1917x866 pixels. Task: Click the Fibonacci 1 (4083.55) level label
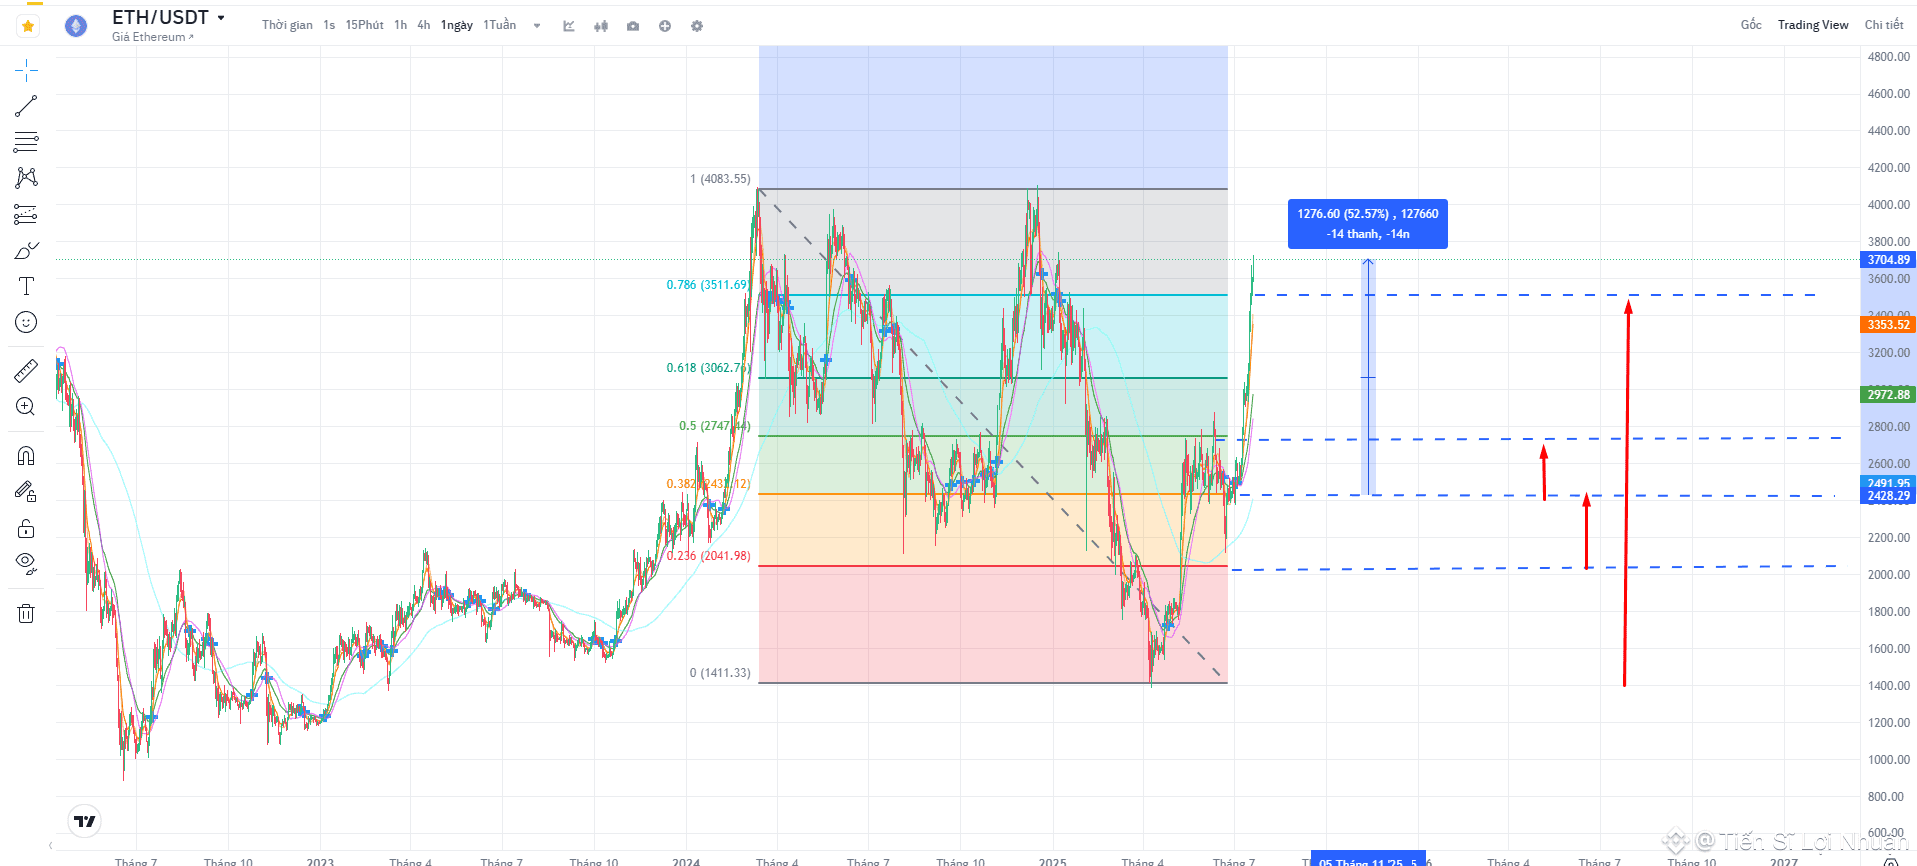[720, 179]
